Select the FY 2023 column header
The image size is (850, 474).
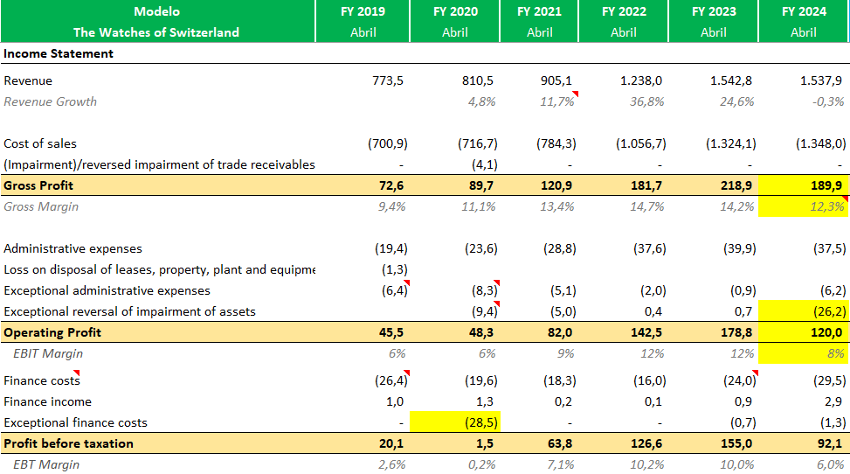714,11
